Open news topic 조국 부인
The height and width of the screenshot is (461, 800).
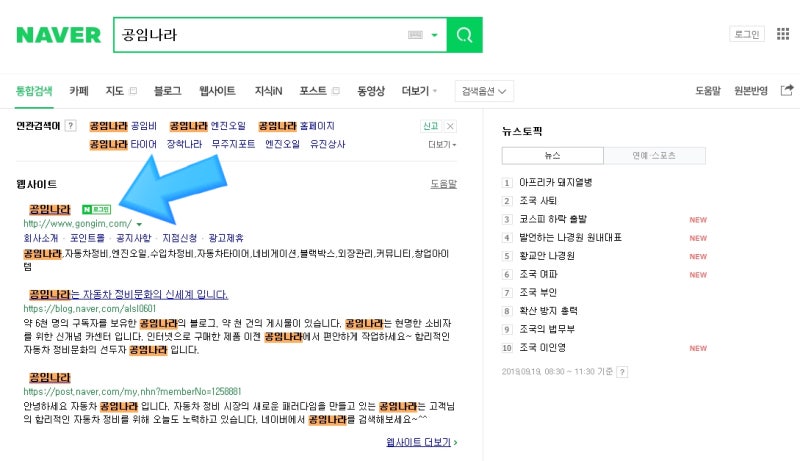(538, 293)
